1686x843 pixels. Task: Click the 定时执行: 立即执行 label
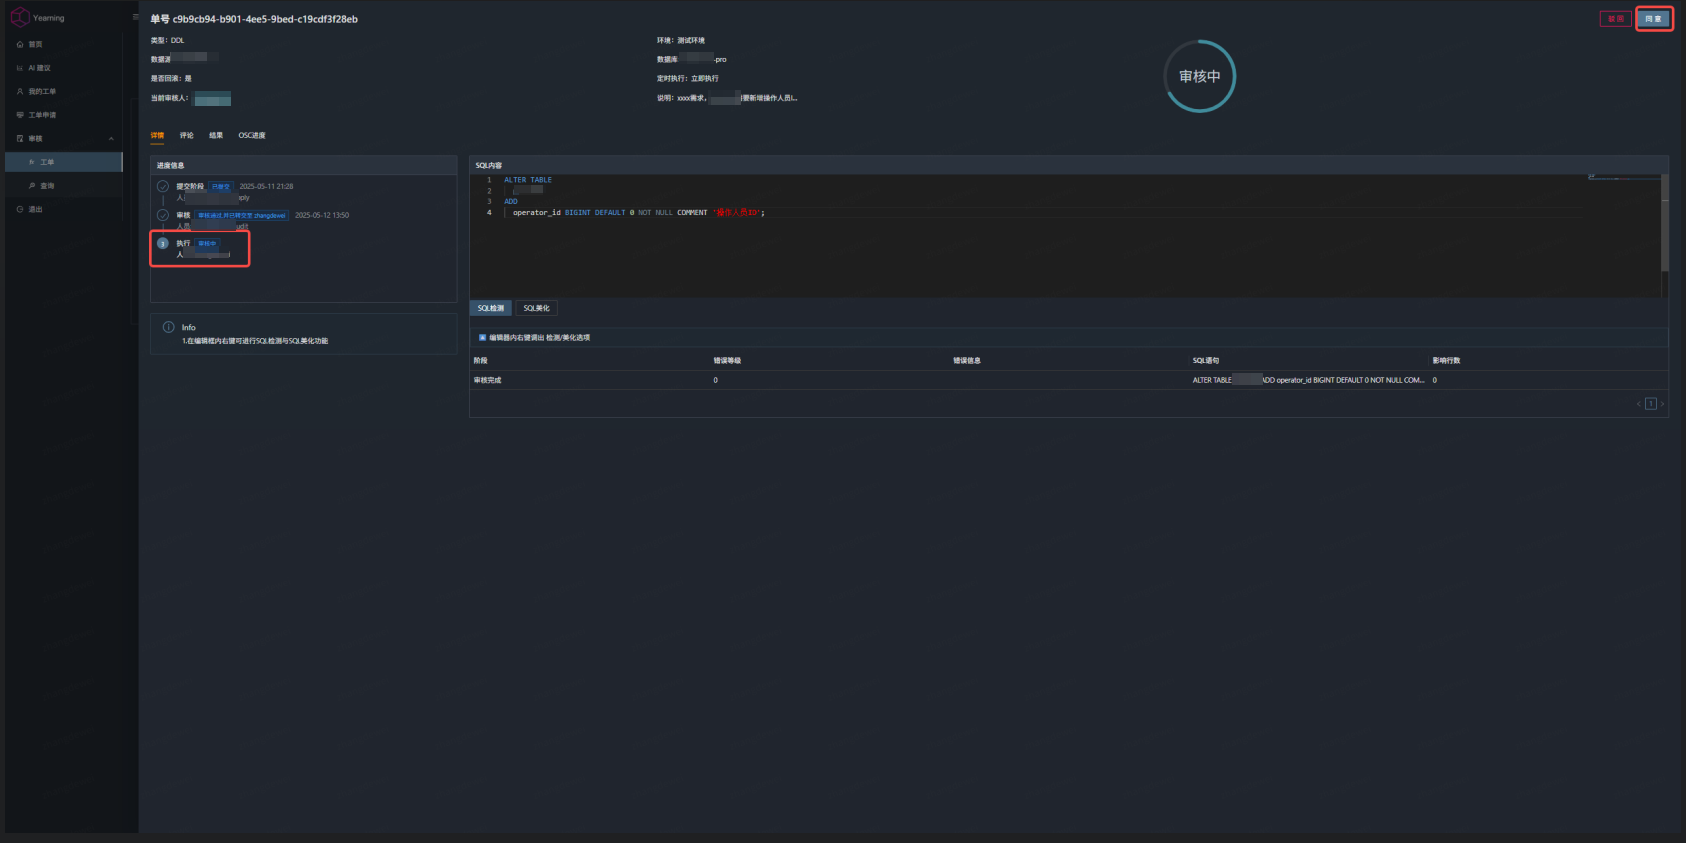point(688,78)
